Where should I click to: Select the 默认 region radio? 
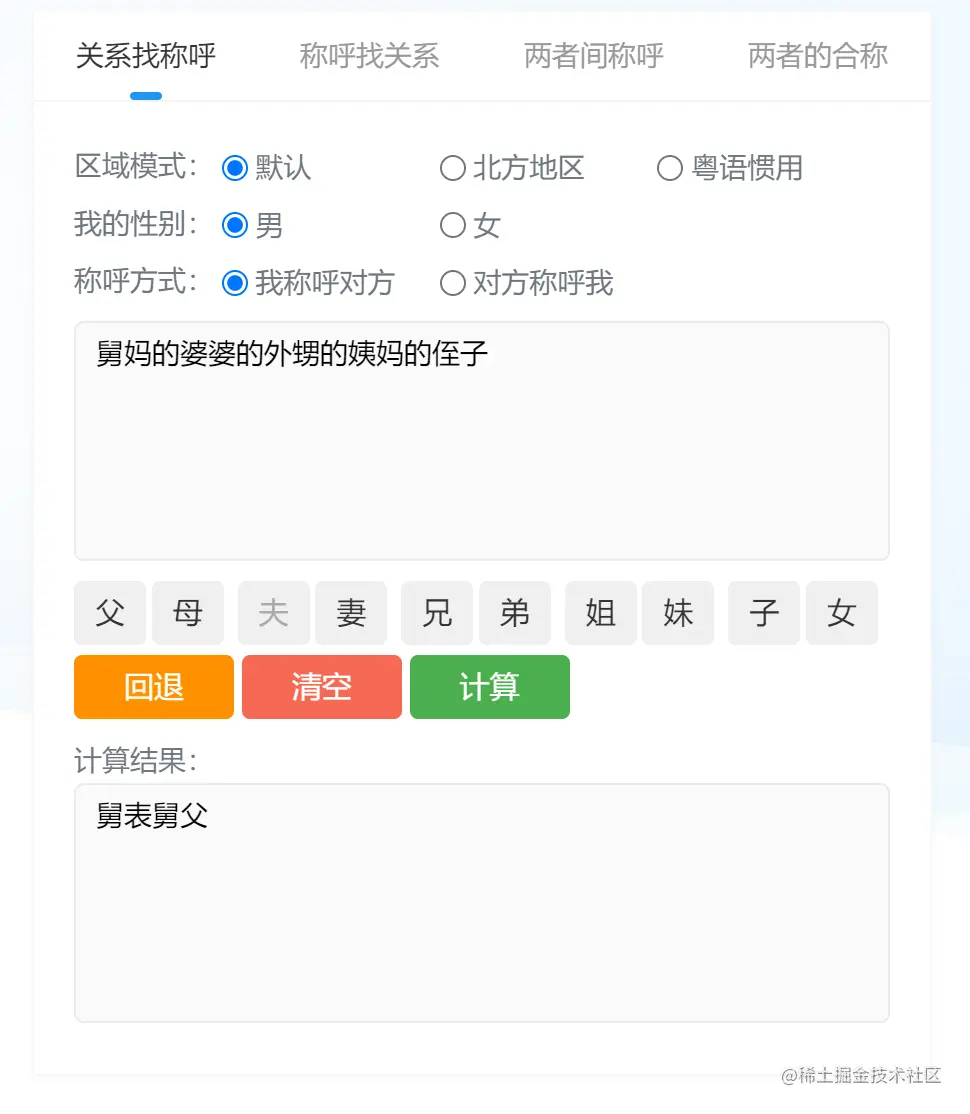coord(266,168)
